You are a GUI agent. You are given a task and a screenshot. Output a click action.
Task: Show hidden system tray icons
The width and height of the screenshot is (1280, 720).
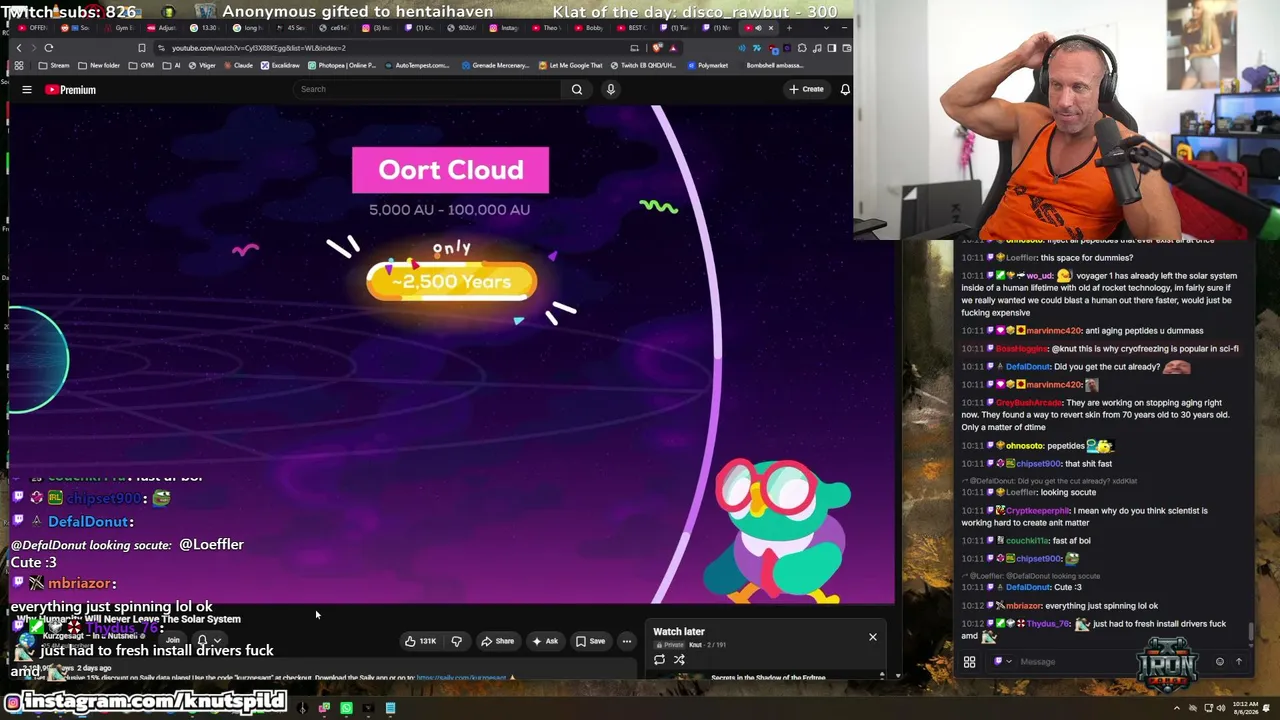1179,709
